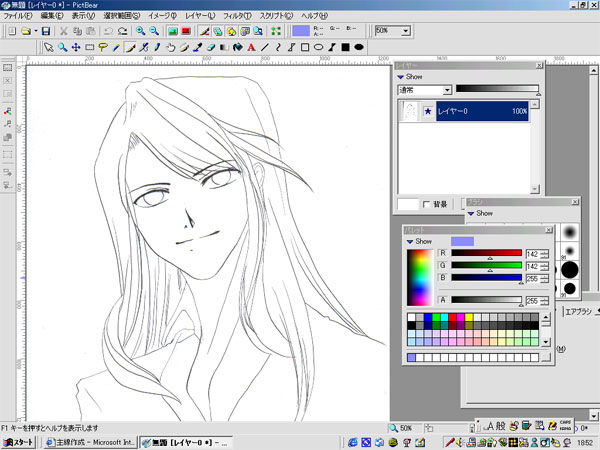The image size is (600, 450).
Task: Select the filled black ellipse tool
Action: tap(358, 46)
